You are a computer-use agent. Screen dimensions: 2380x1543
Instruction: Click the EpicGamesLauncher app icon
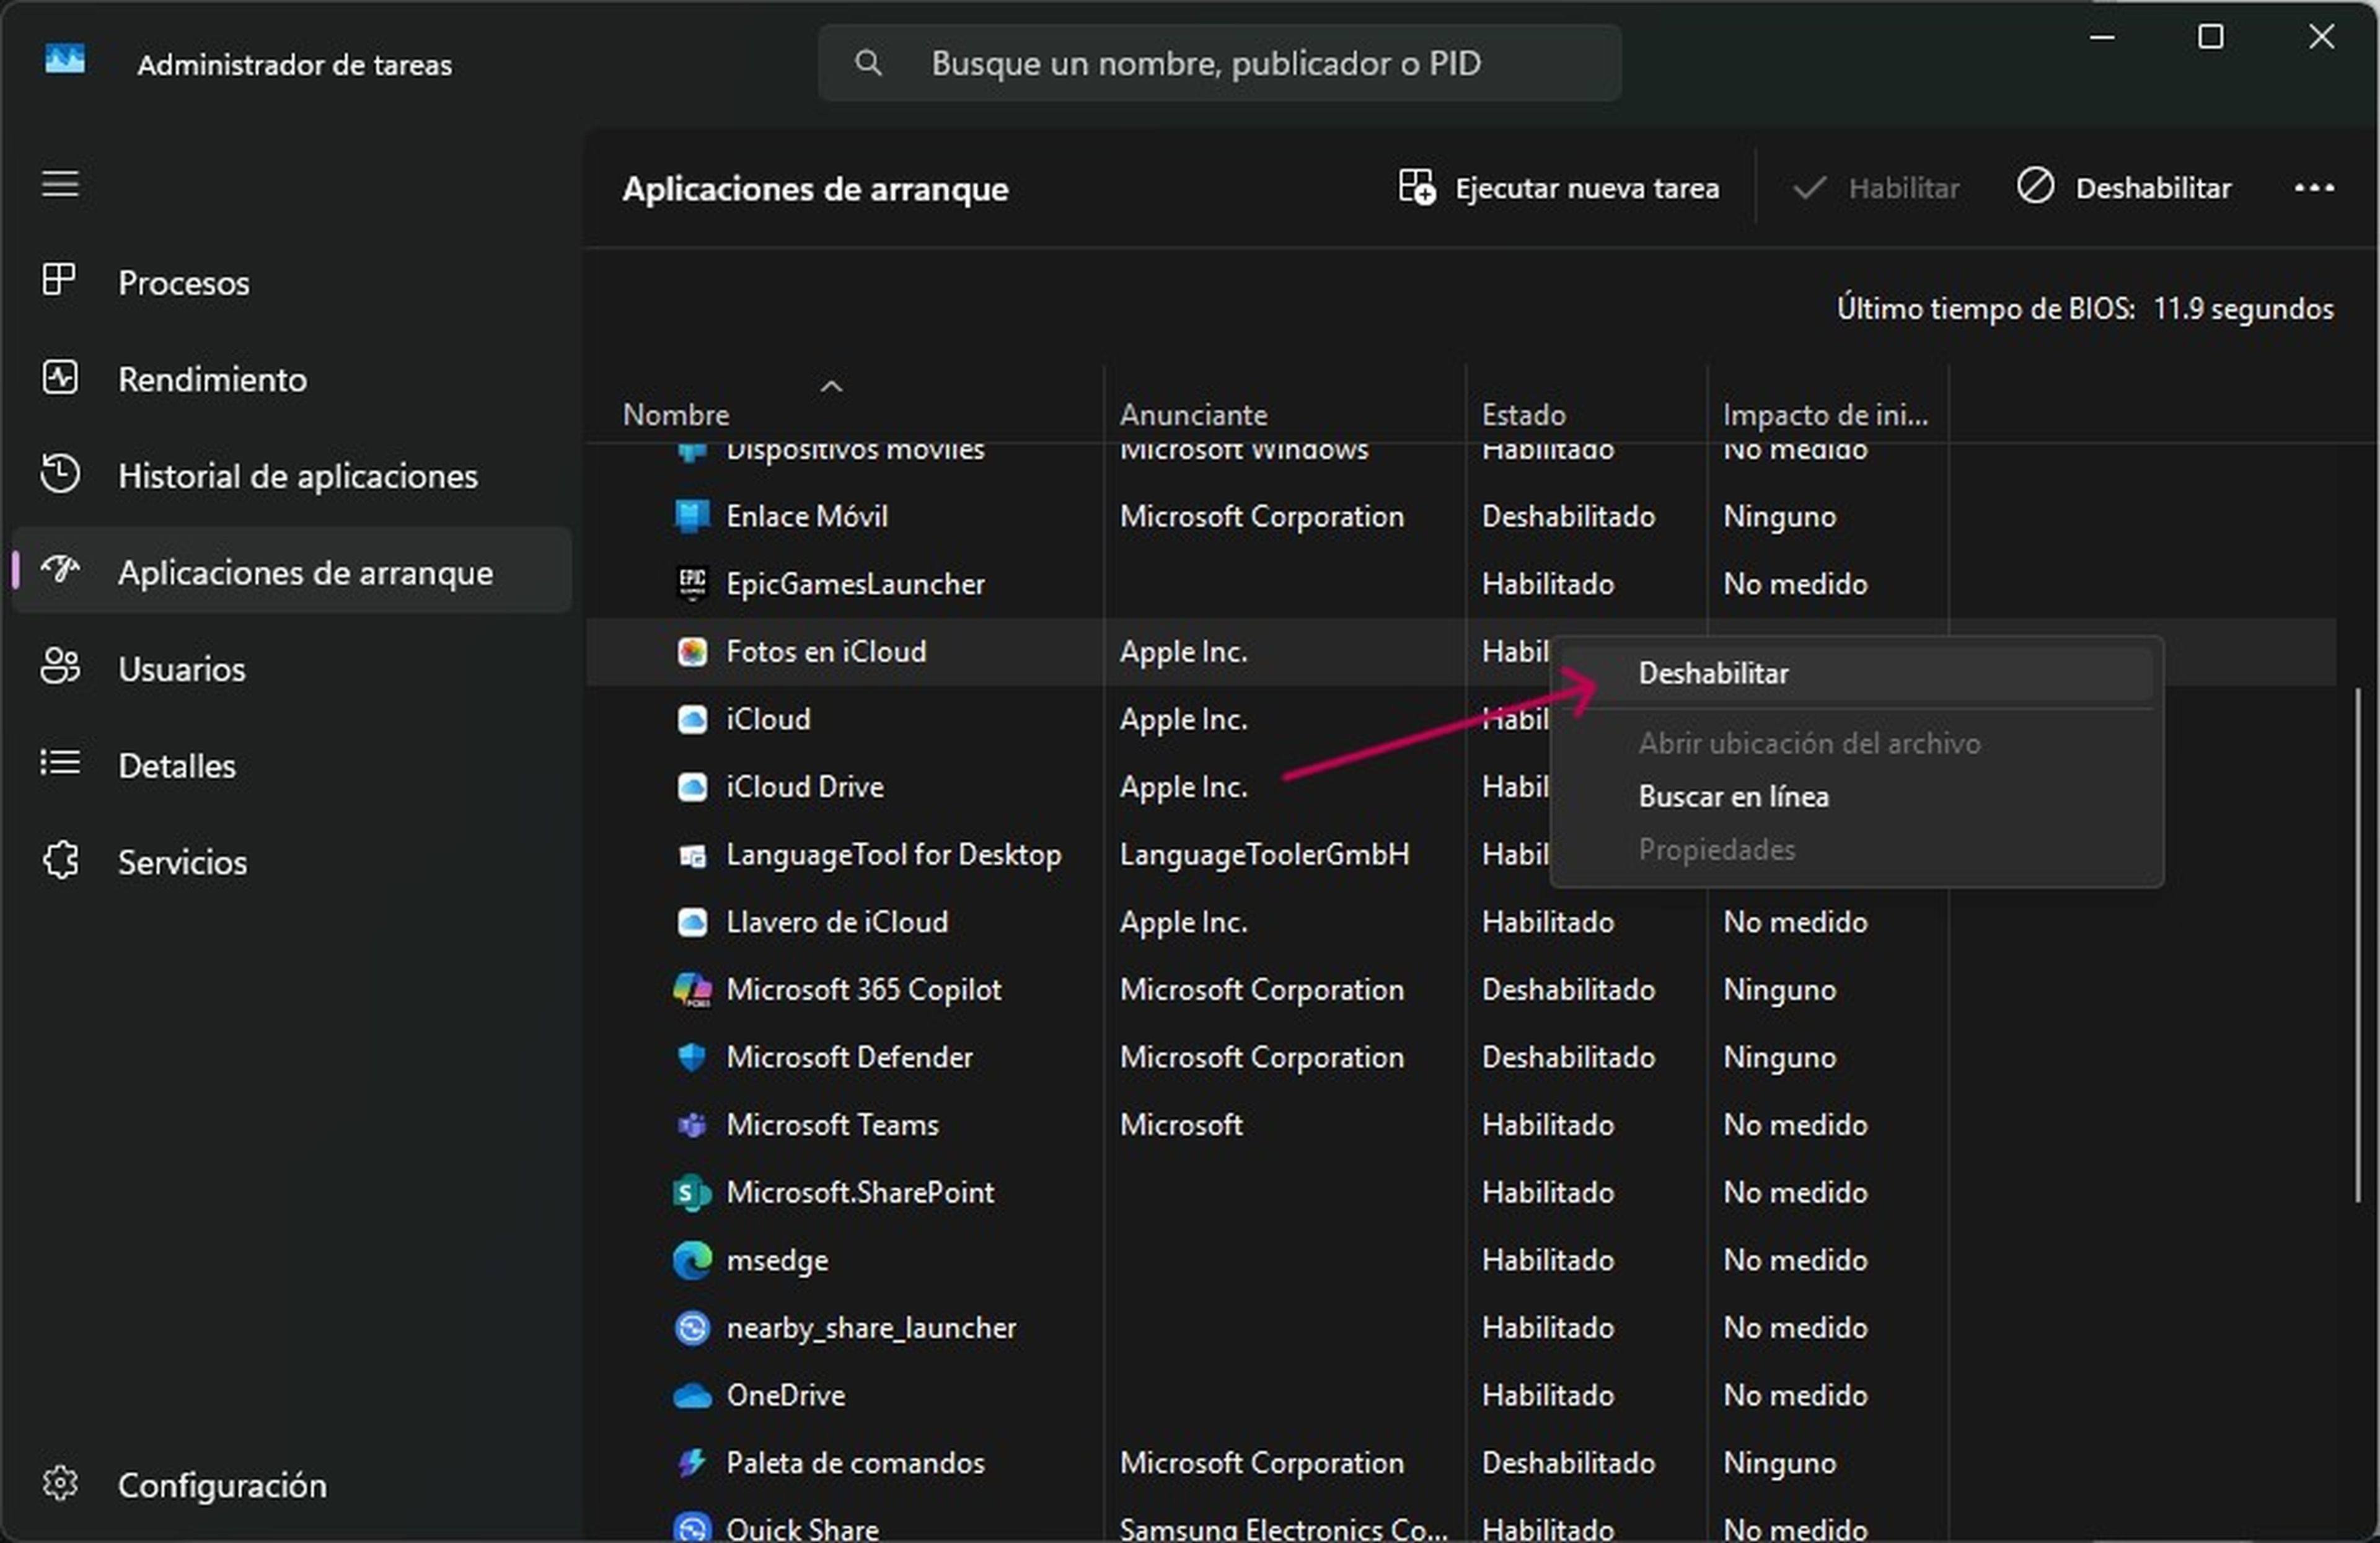pos(692,583)
